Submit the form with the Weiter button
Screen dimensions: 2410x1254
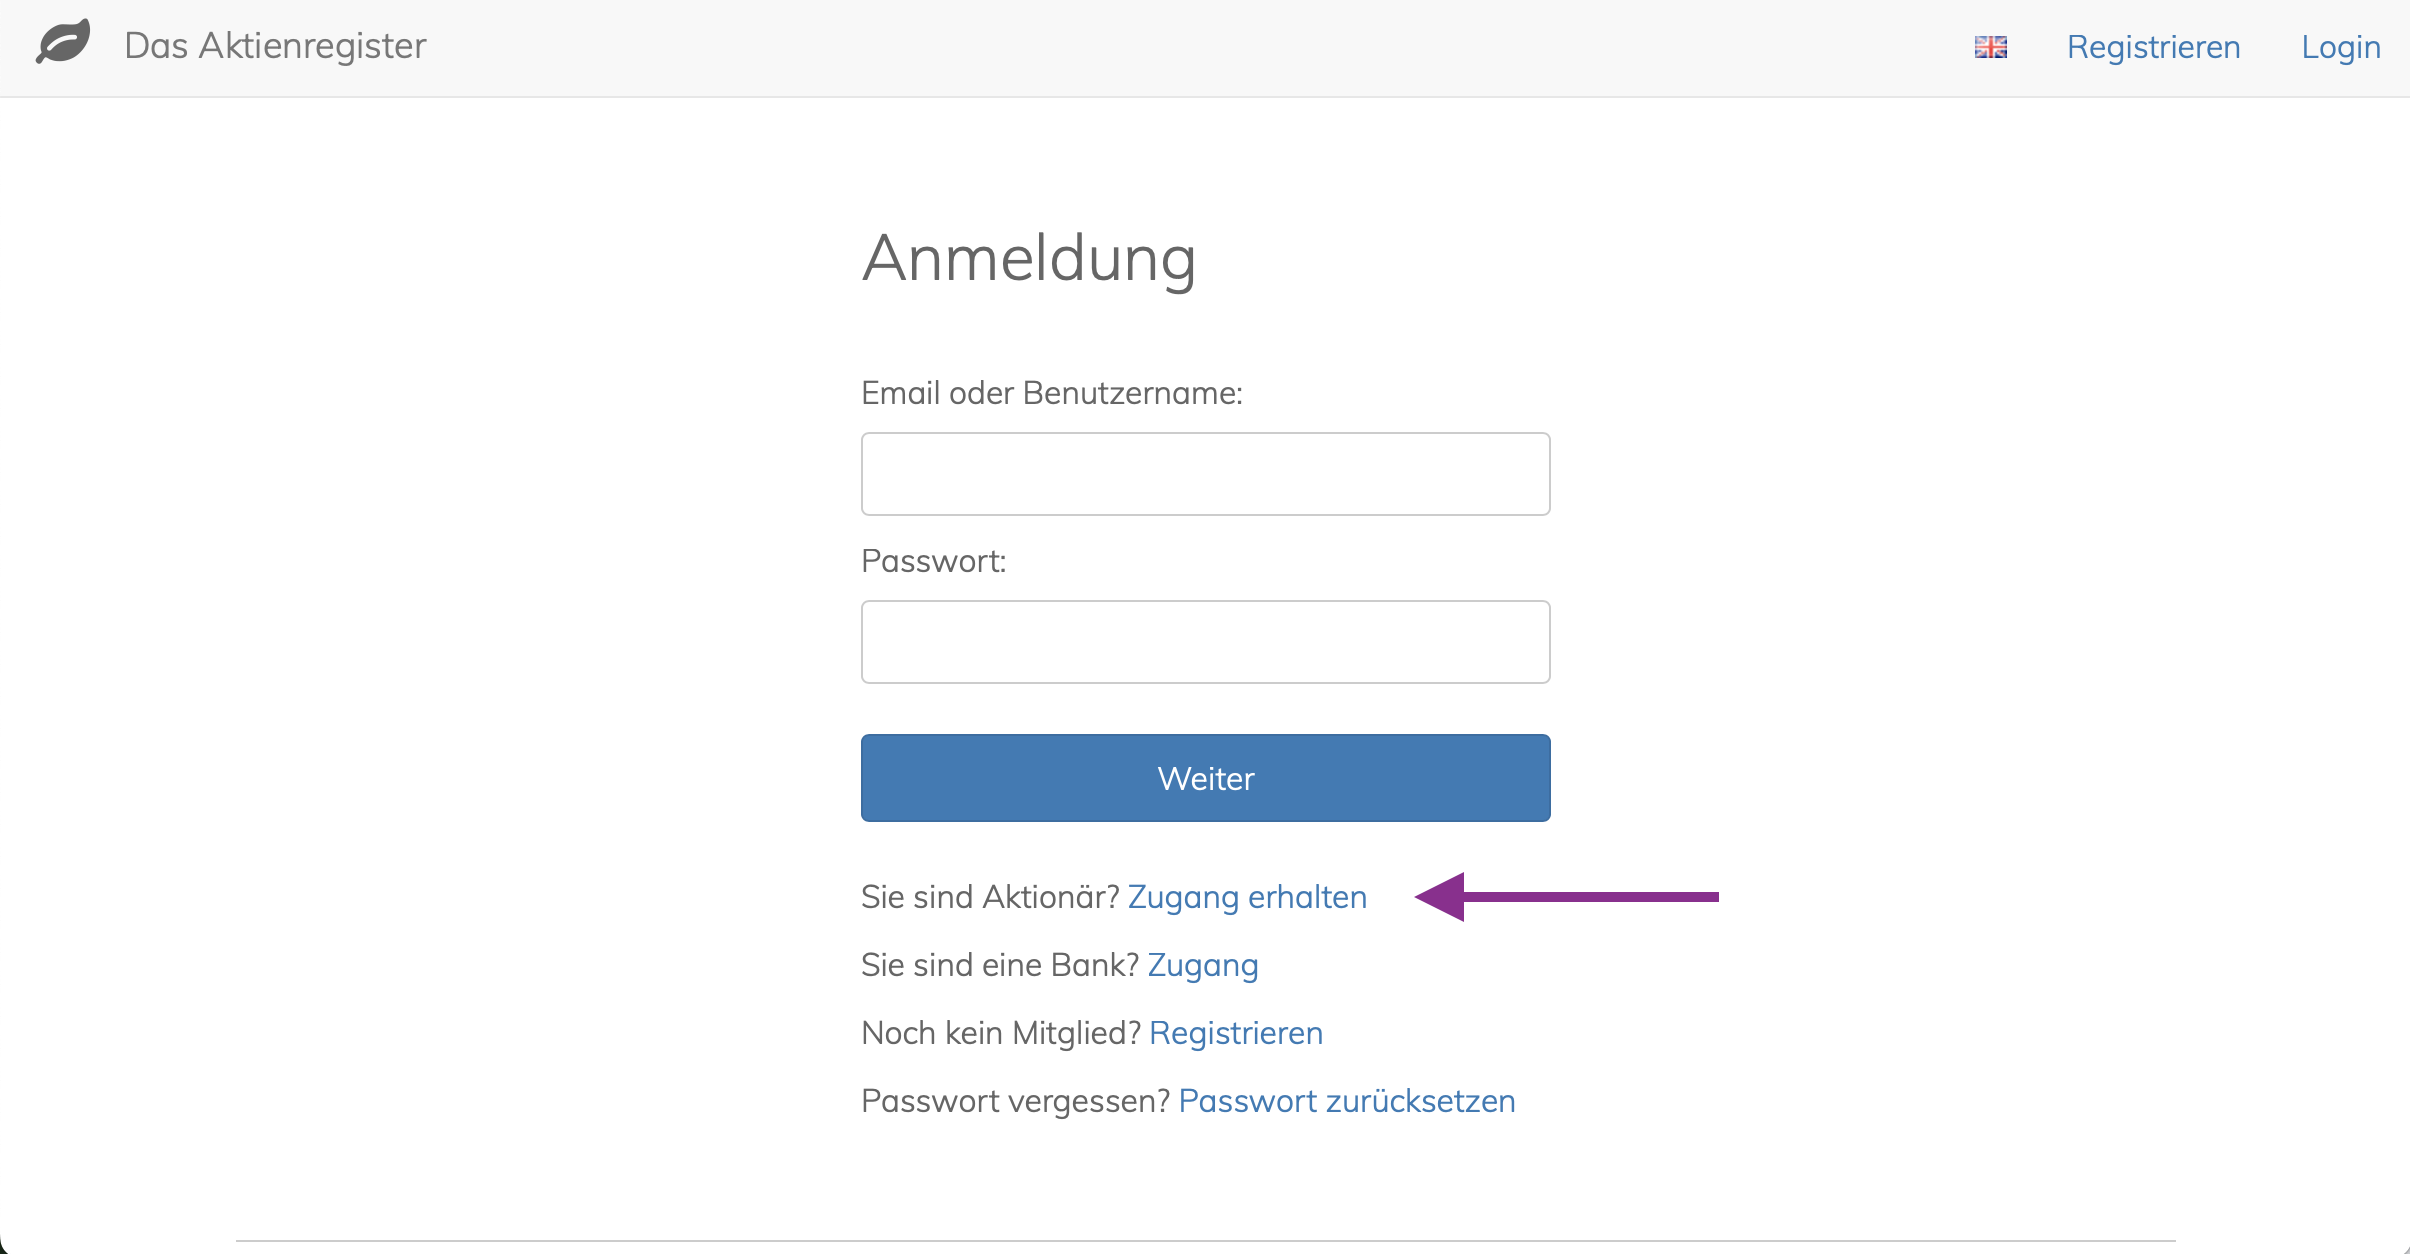[x=1205, y=778]
